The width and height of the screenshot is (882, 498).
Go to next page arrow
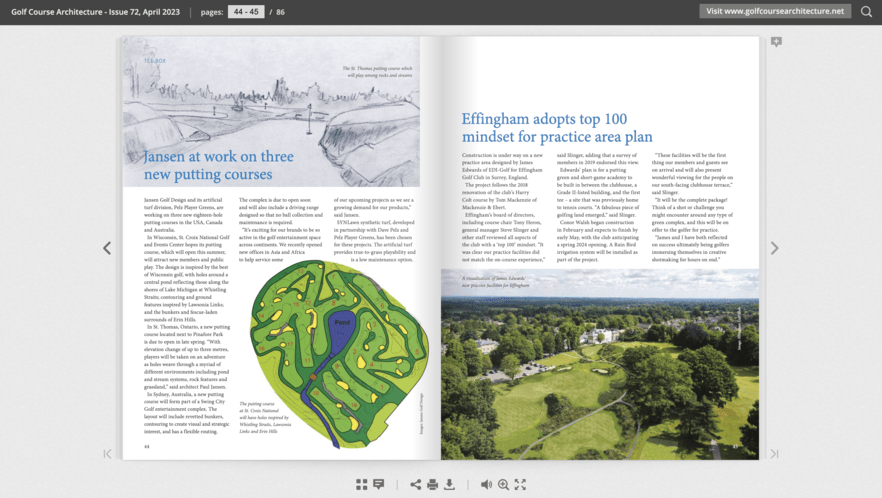775,248
